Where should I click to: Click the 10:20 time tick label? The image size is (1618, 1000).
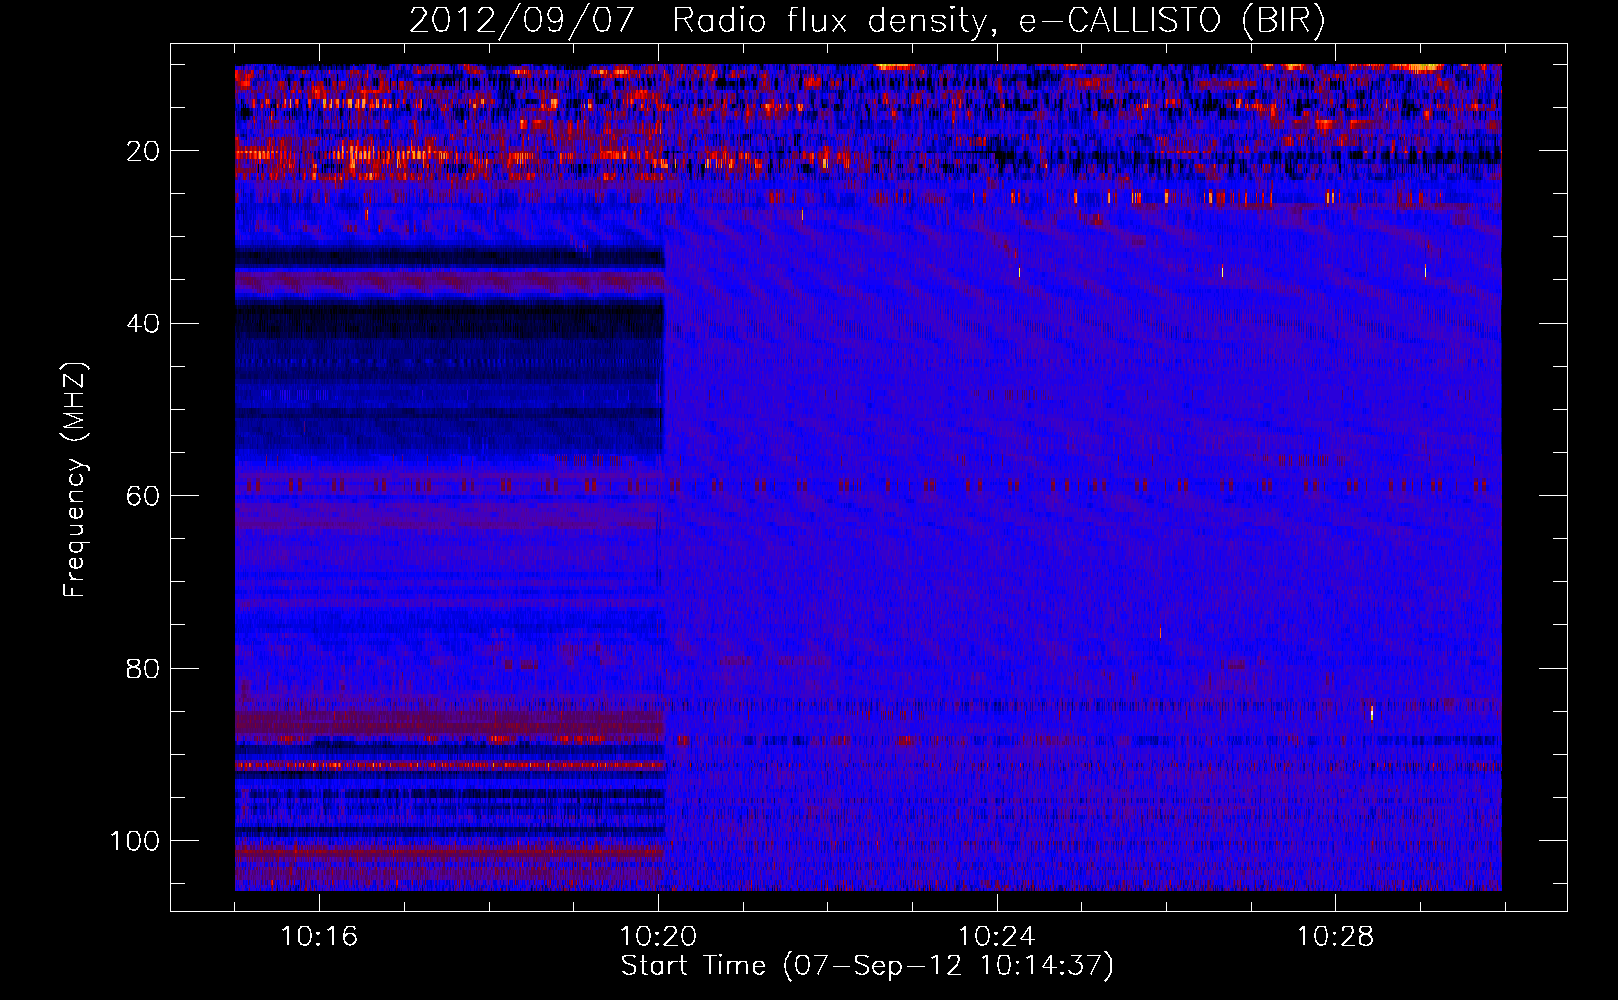658,937
